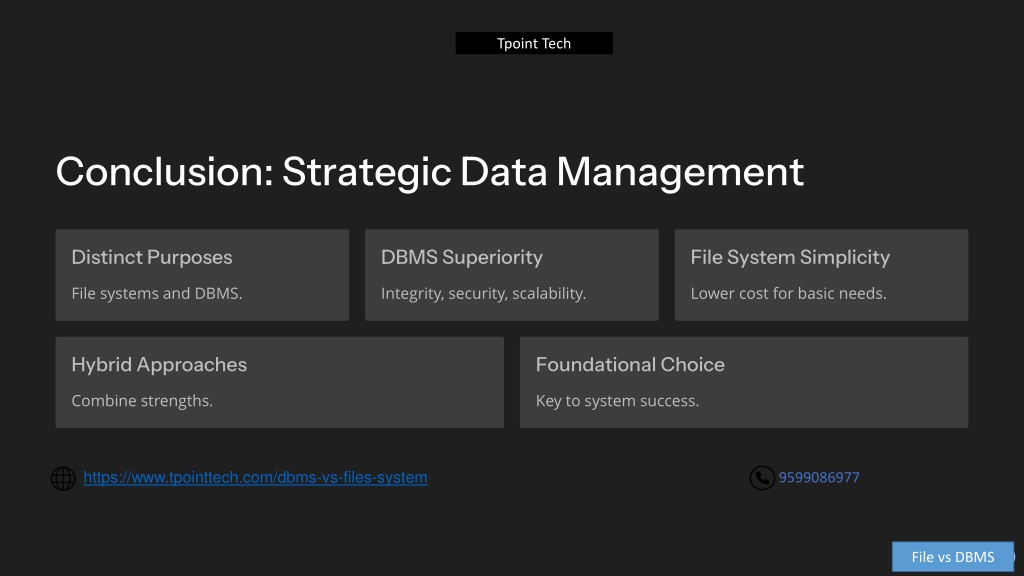Select the Foundational Choice card heading

tap(630, 364)
